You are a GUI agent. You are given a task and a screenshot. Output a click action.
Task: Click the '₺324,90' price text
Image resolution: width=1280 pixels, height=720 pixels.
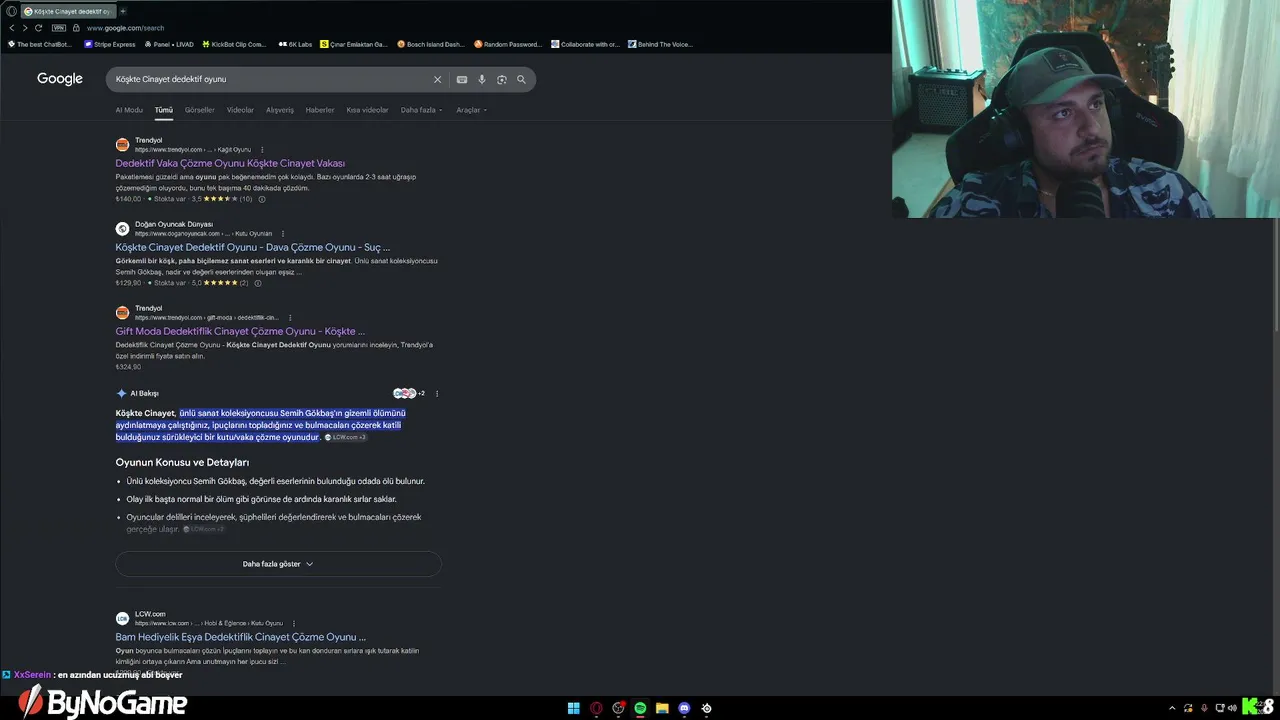pos(128,367)
